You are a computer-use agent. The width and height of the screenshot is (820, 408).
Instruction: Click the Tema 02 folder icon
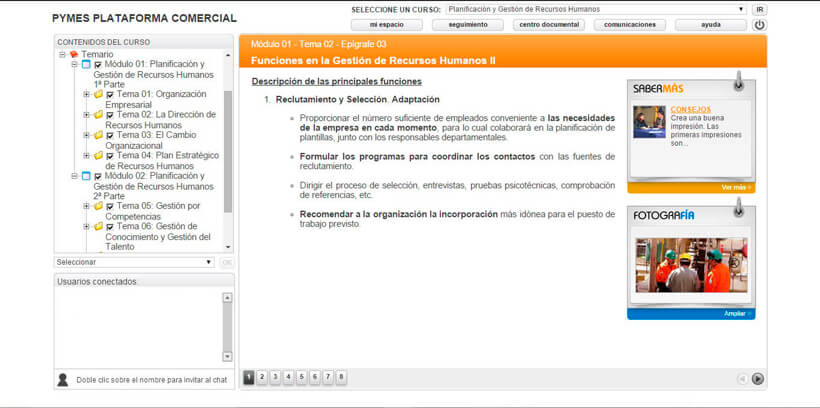click(x=98, y=115)
